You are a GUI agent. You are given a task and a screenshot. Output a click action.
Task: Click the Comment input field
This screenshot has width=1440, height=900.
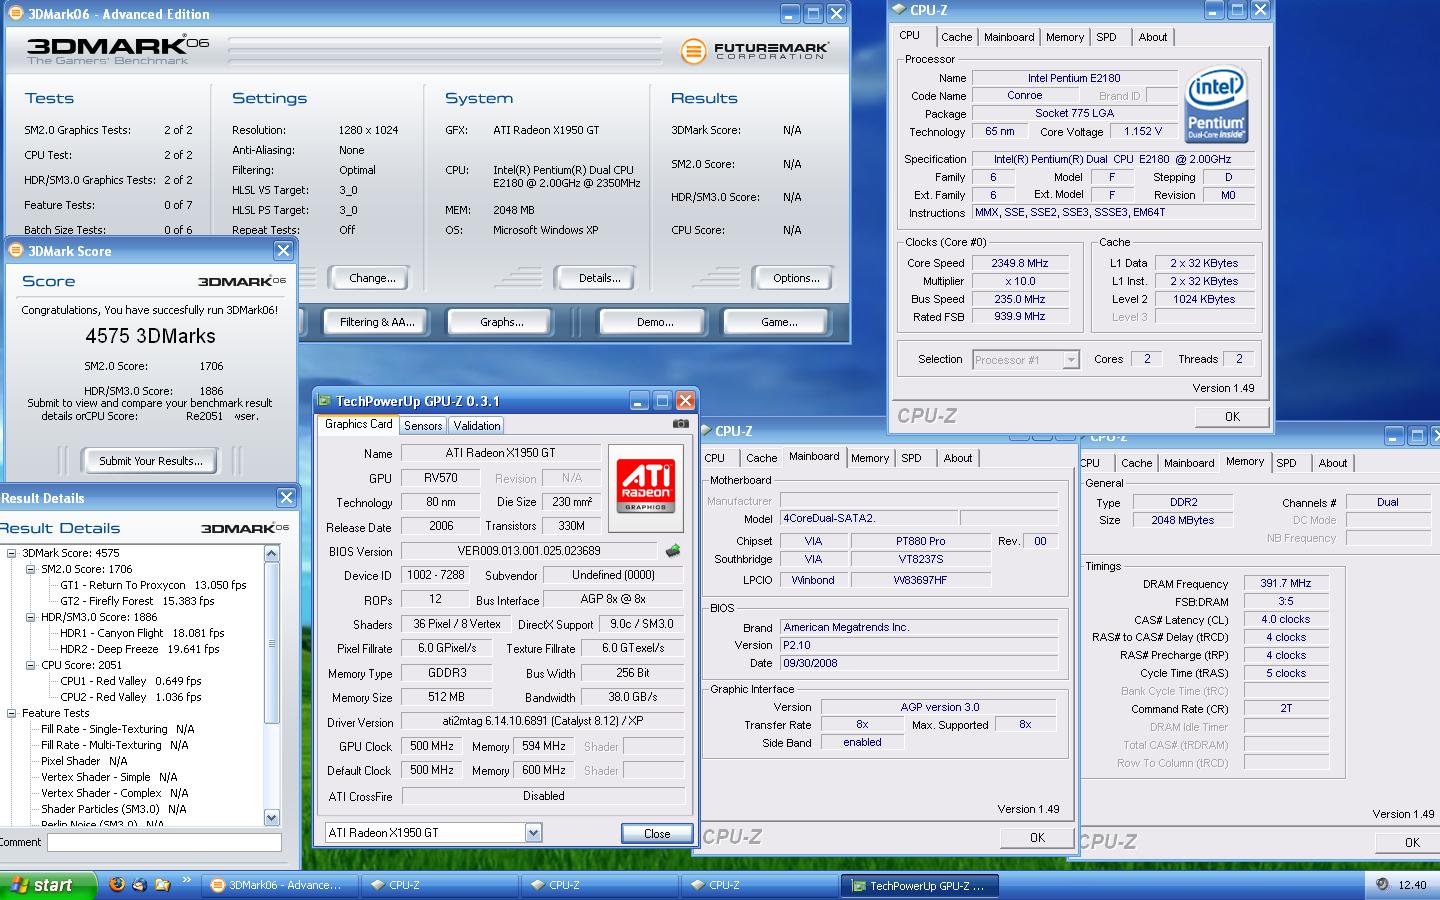(x=164, y=842)
